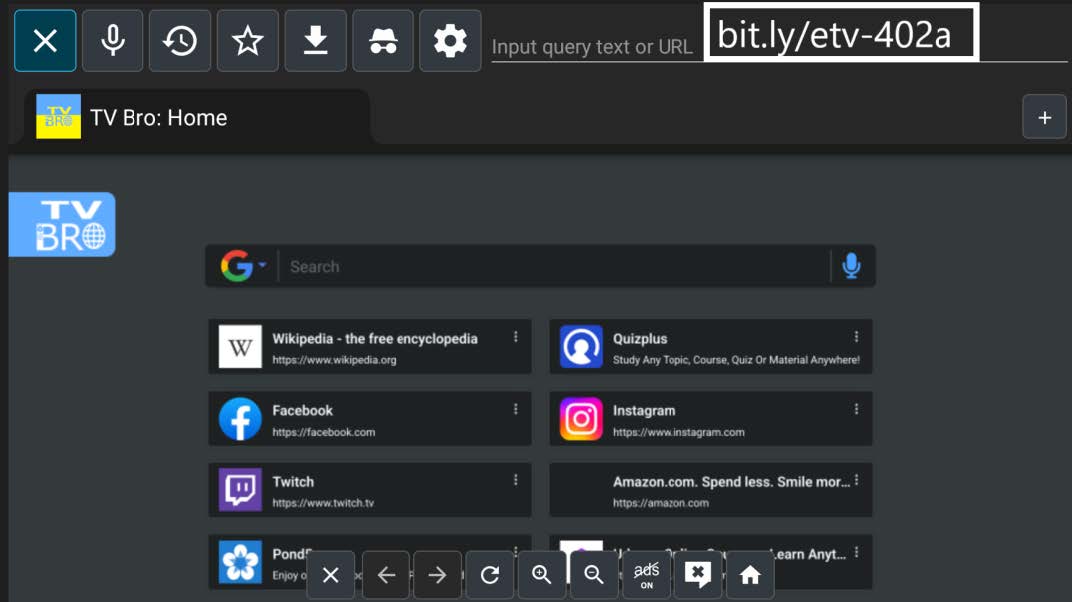
Task: Open Amazon.com bookmark
Action: click(711, 490)
